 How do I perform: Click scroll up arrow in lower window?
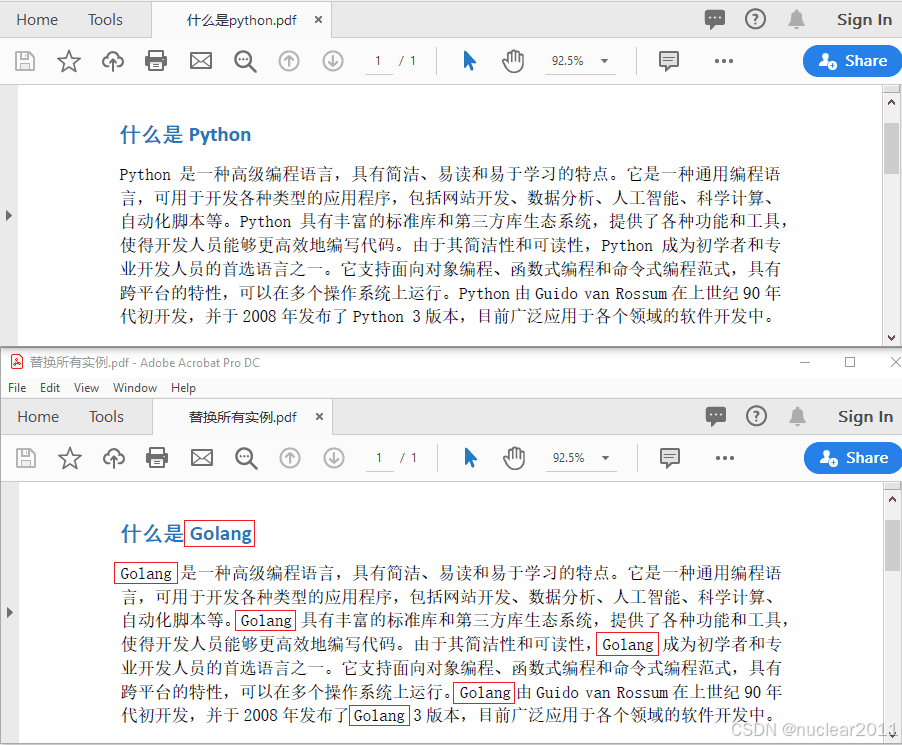point(892,499)
